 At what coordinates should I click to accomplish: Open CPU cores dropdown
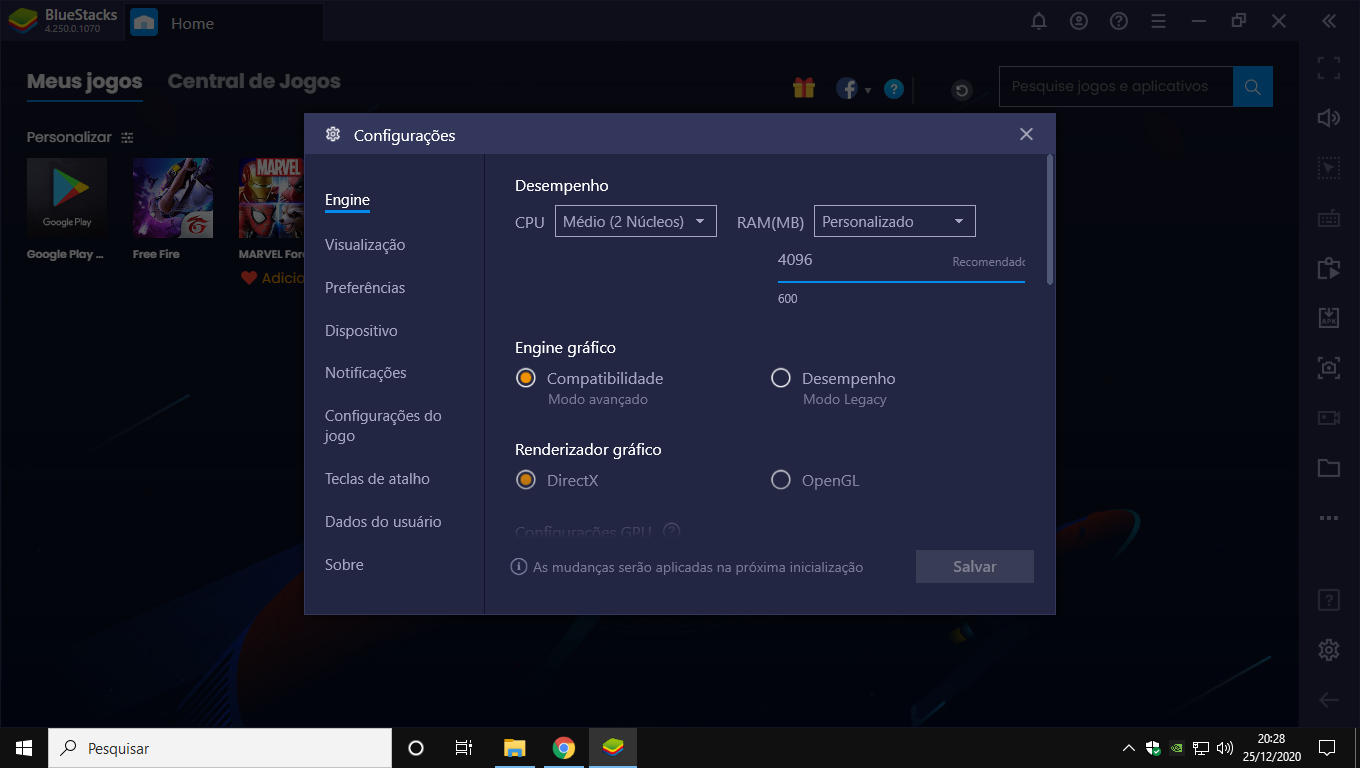(x=636, y=221)
